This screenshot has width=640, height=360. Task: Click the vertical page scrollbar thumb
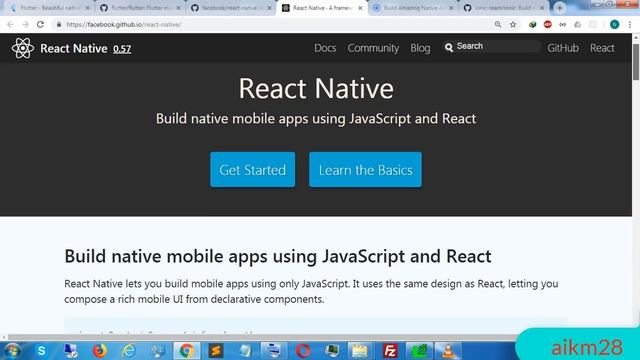636,61
